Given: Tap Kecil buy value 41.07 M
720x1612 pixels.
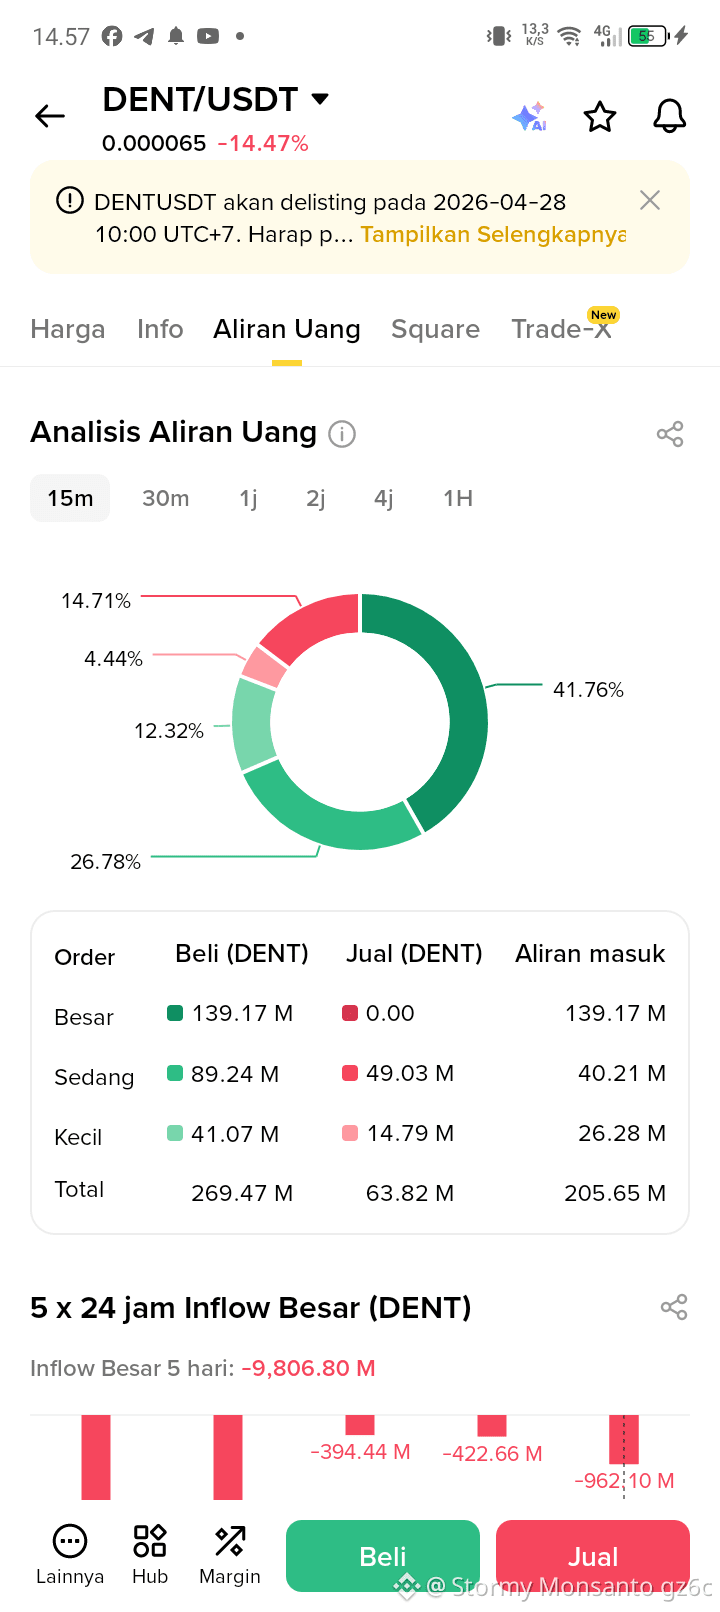Looking at the screenshot, I should 235,1134.
